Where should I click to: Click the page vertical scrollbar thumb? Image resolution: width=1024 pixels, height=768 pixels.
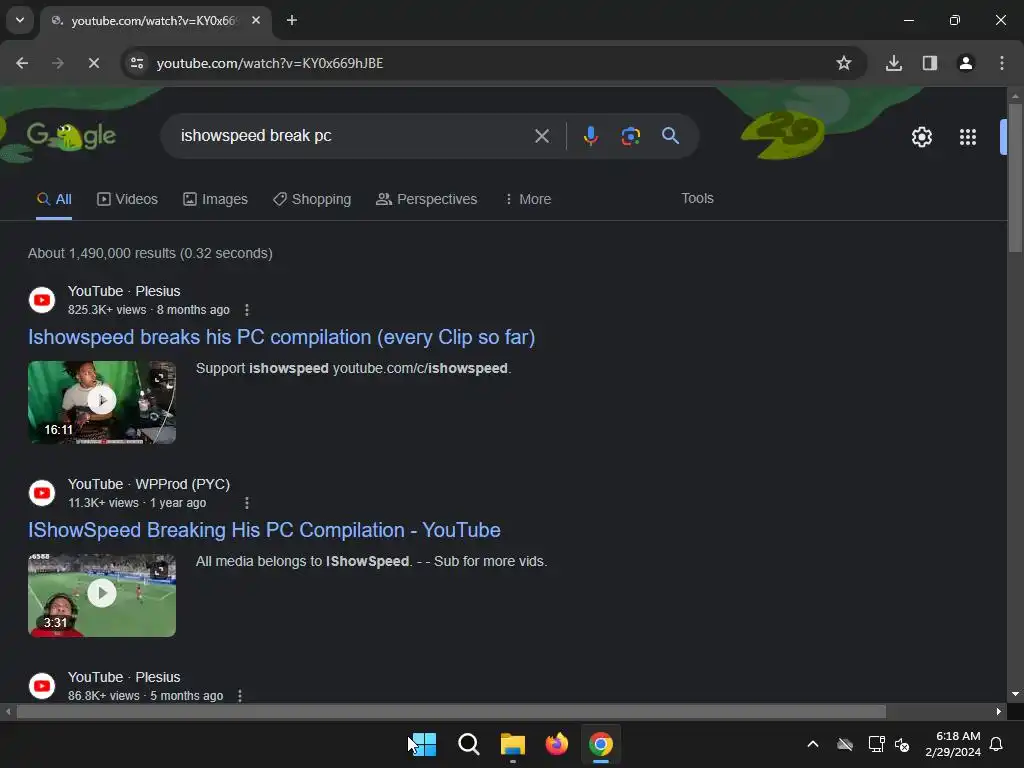coord(1015,176)
